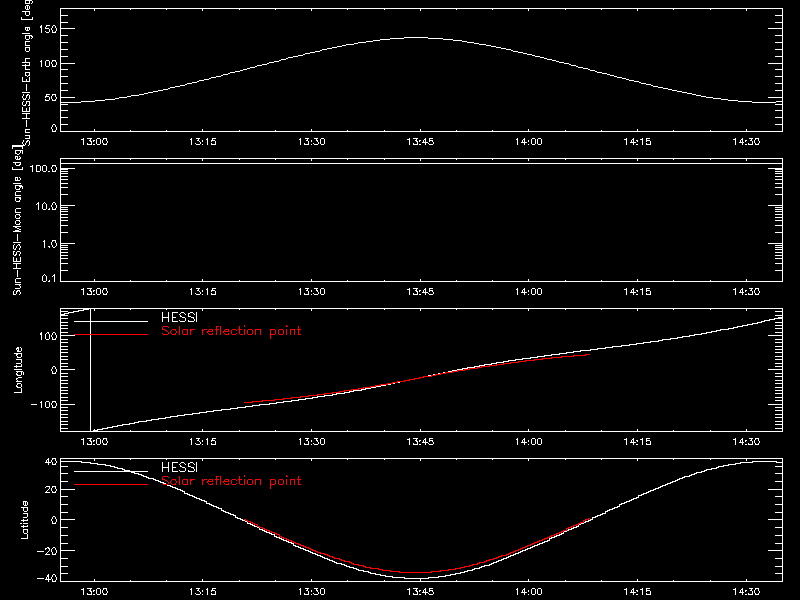
Task: Click the 1.0 tick on Moon angle axis
Action: point(49,244)
